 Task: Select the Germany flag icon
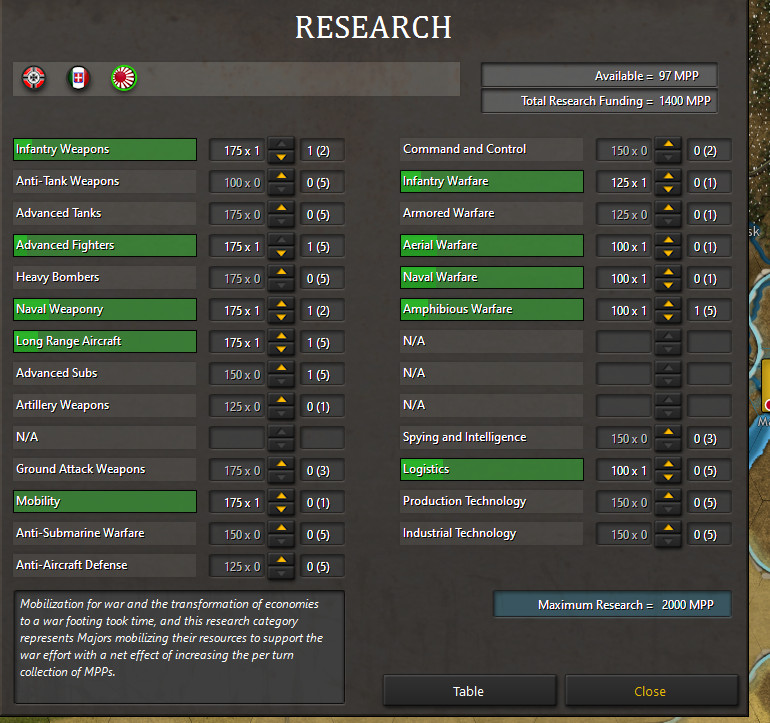tap(33, 78)
